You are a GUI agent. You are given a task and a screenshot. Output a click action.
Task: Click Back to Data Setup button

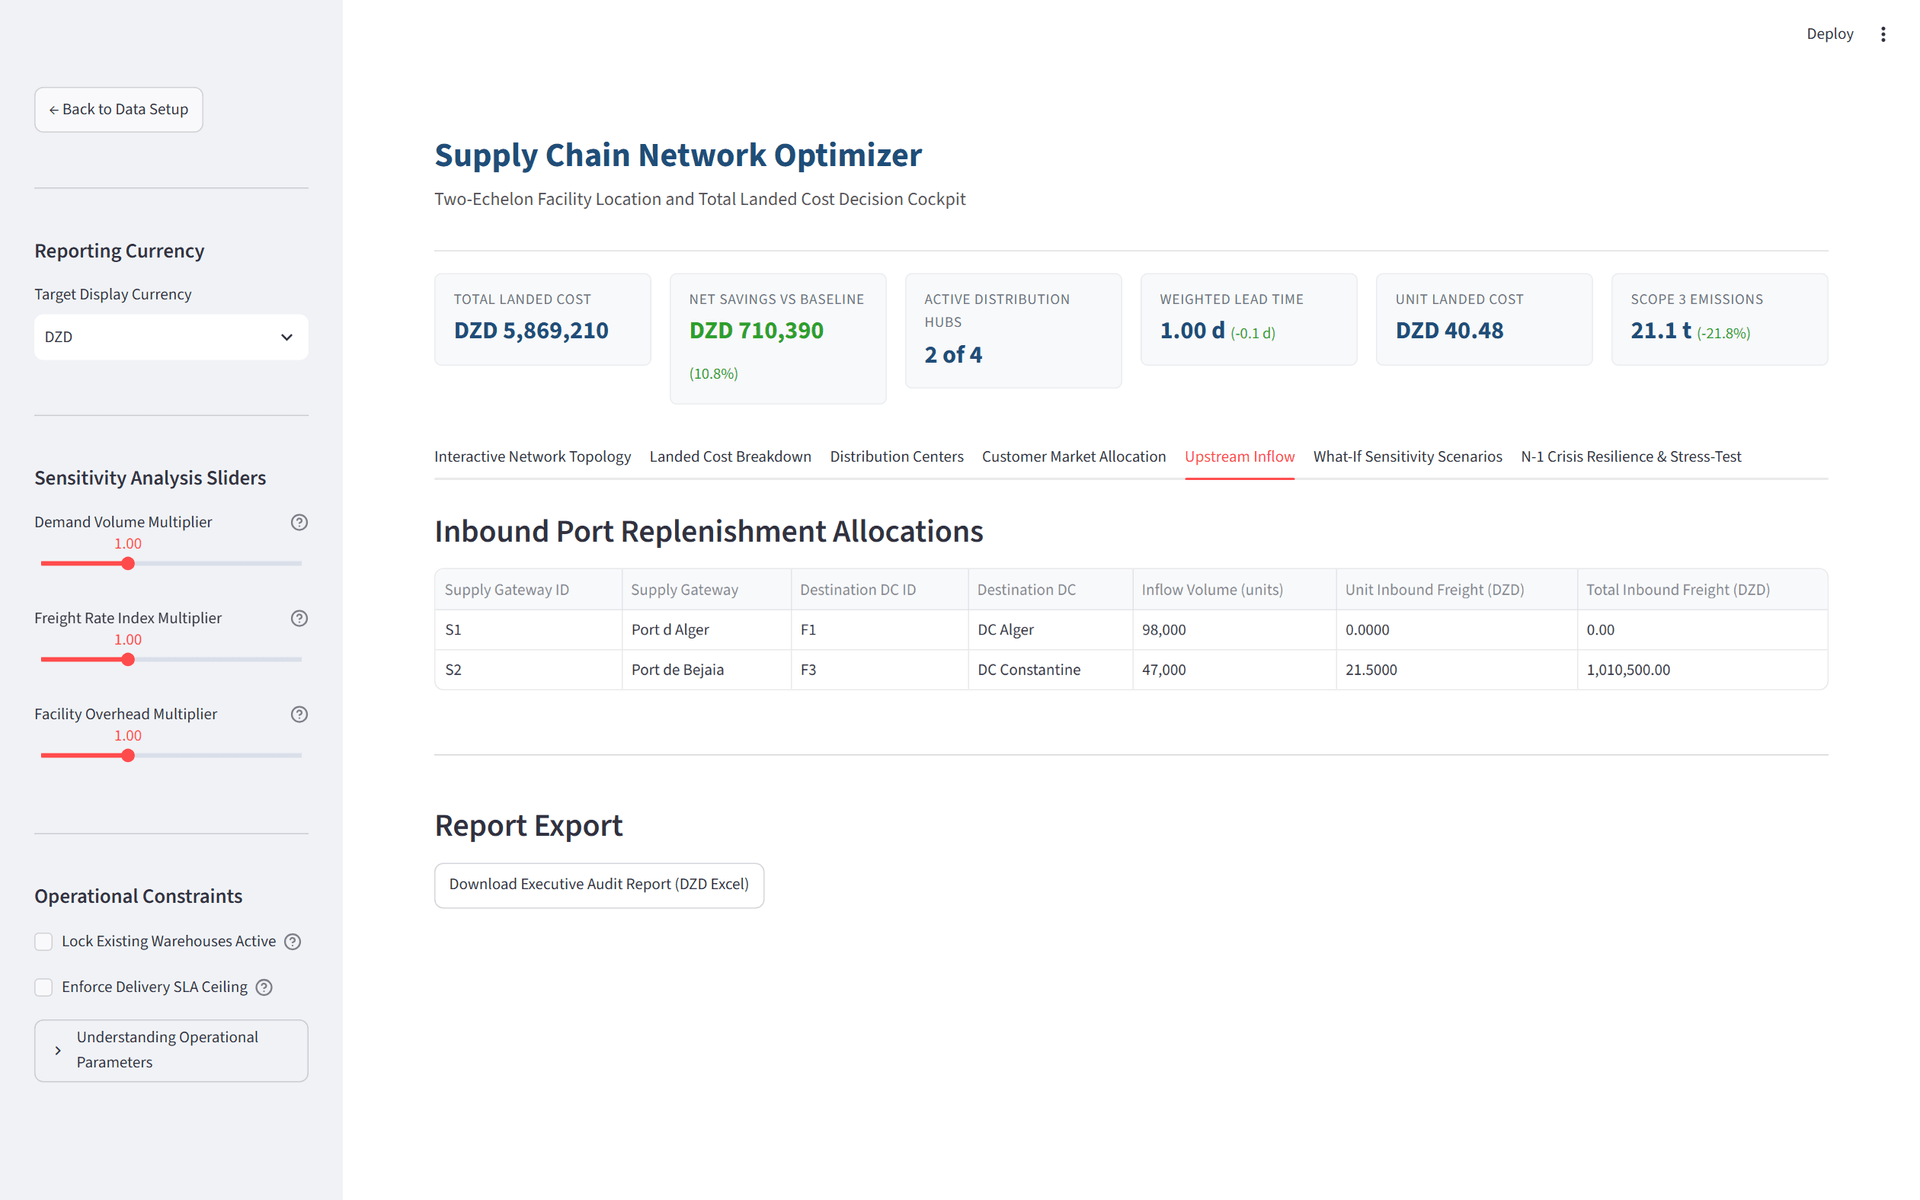point(119,109)
